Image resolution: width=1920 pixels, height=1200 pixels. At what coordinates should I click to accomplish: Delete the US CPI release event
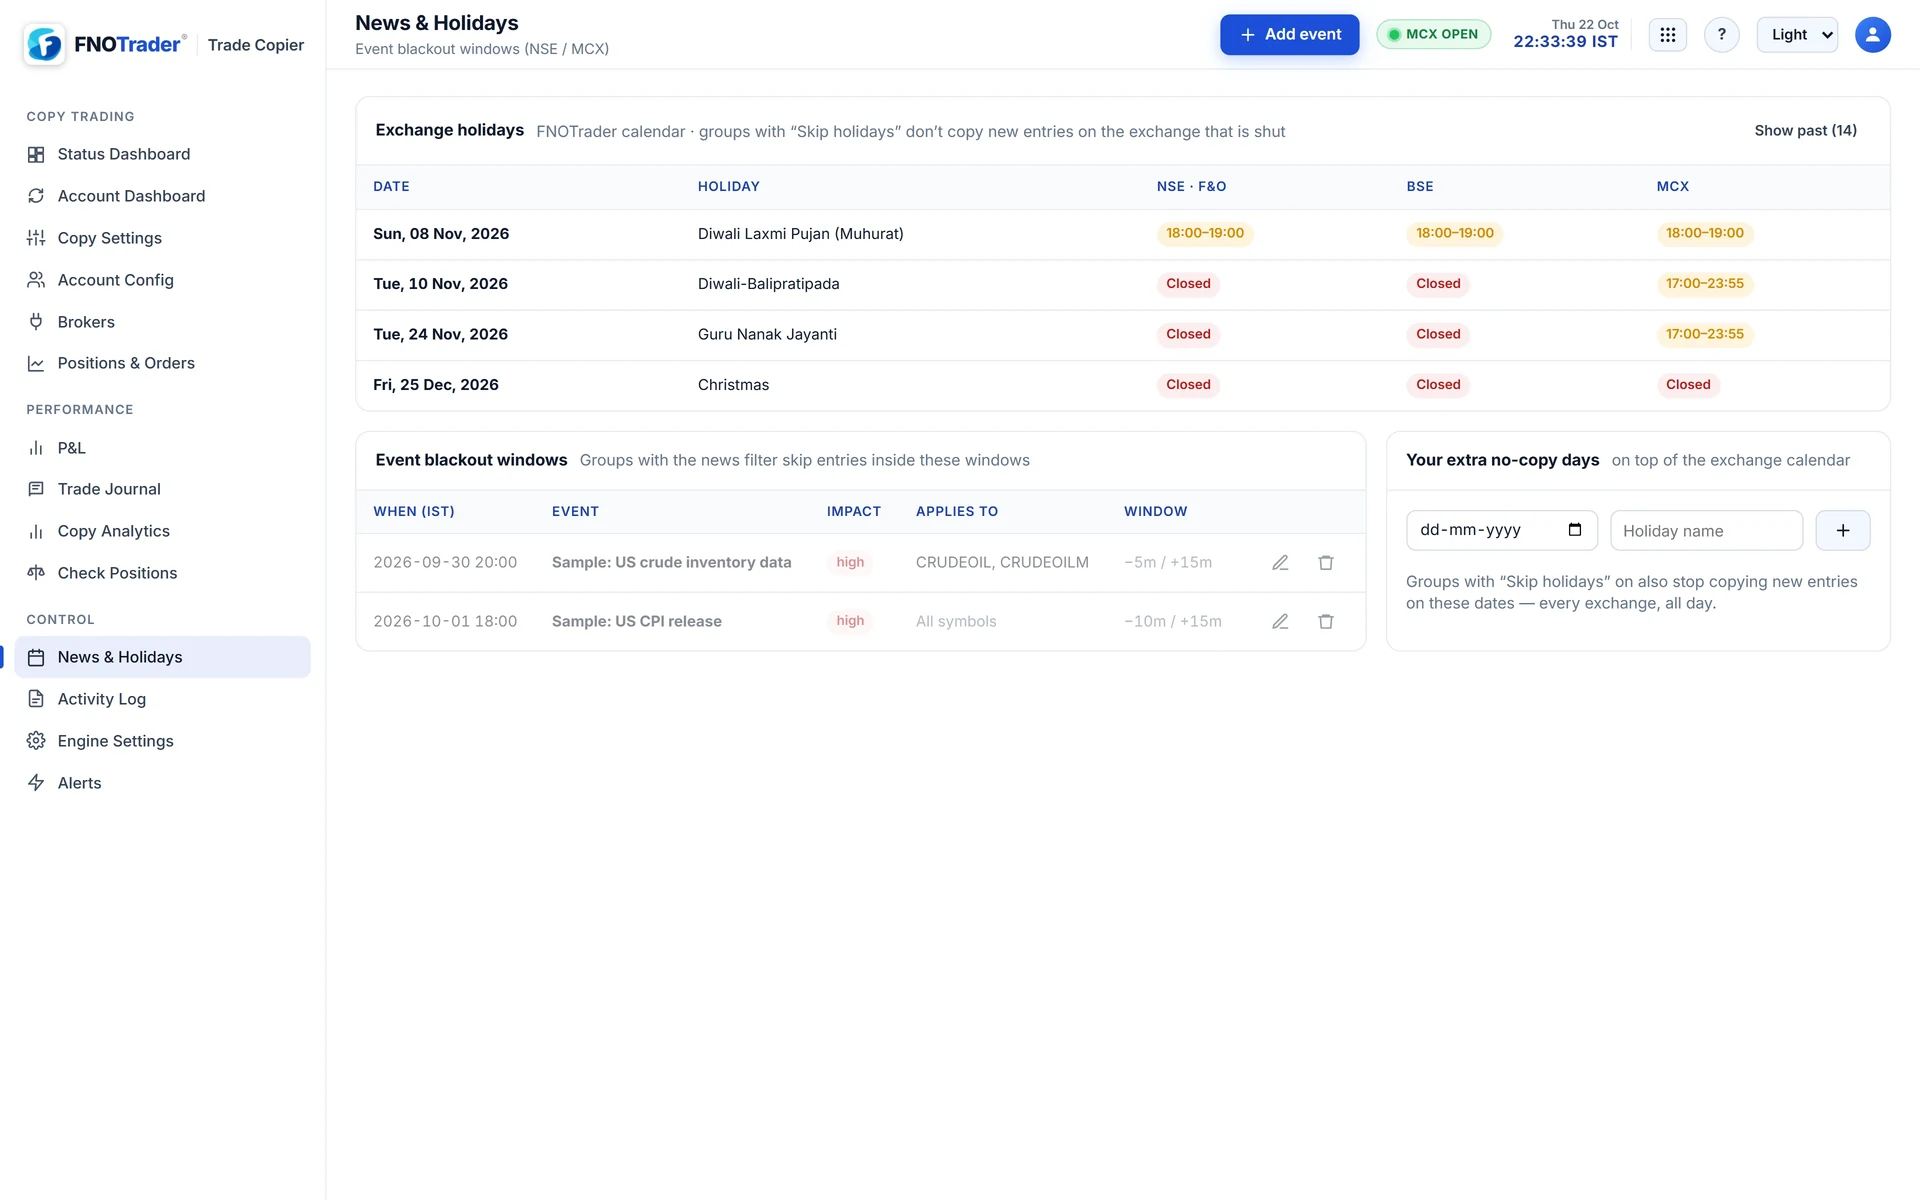(x=1326, y=622)
